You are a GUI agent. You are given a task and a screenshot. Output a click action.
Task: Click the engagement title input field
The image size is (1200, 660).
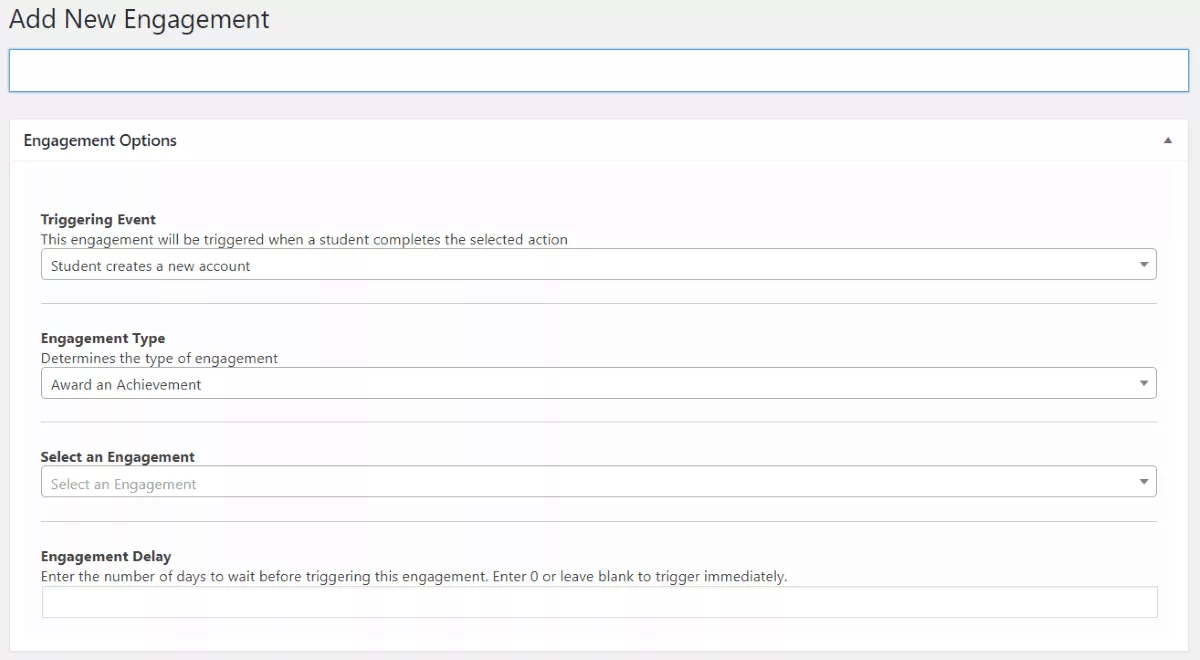tap(599, 71)
